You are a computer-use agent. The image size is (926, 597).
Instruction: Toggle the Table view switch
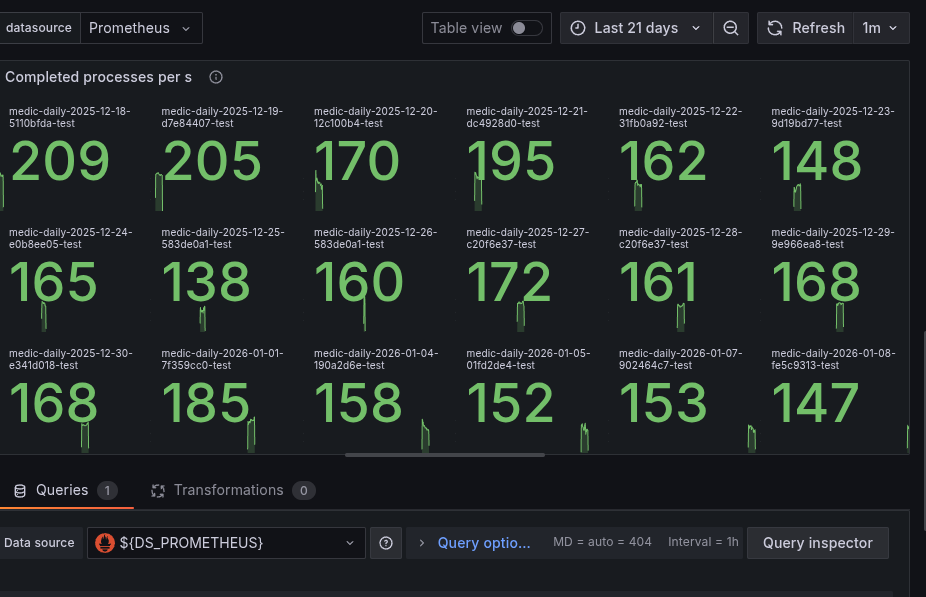527,28
